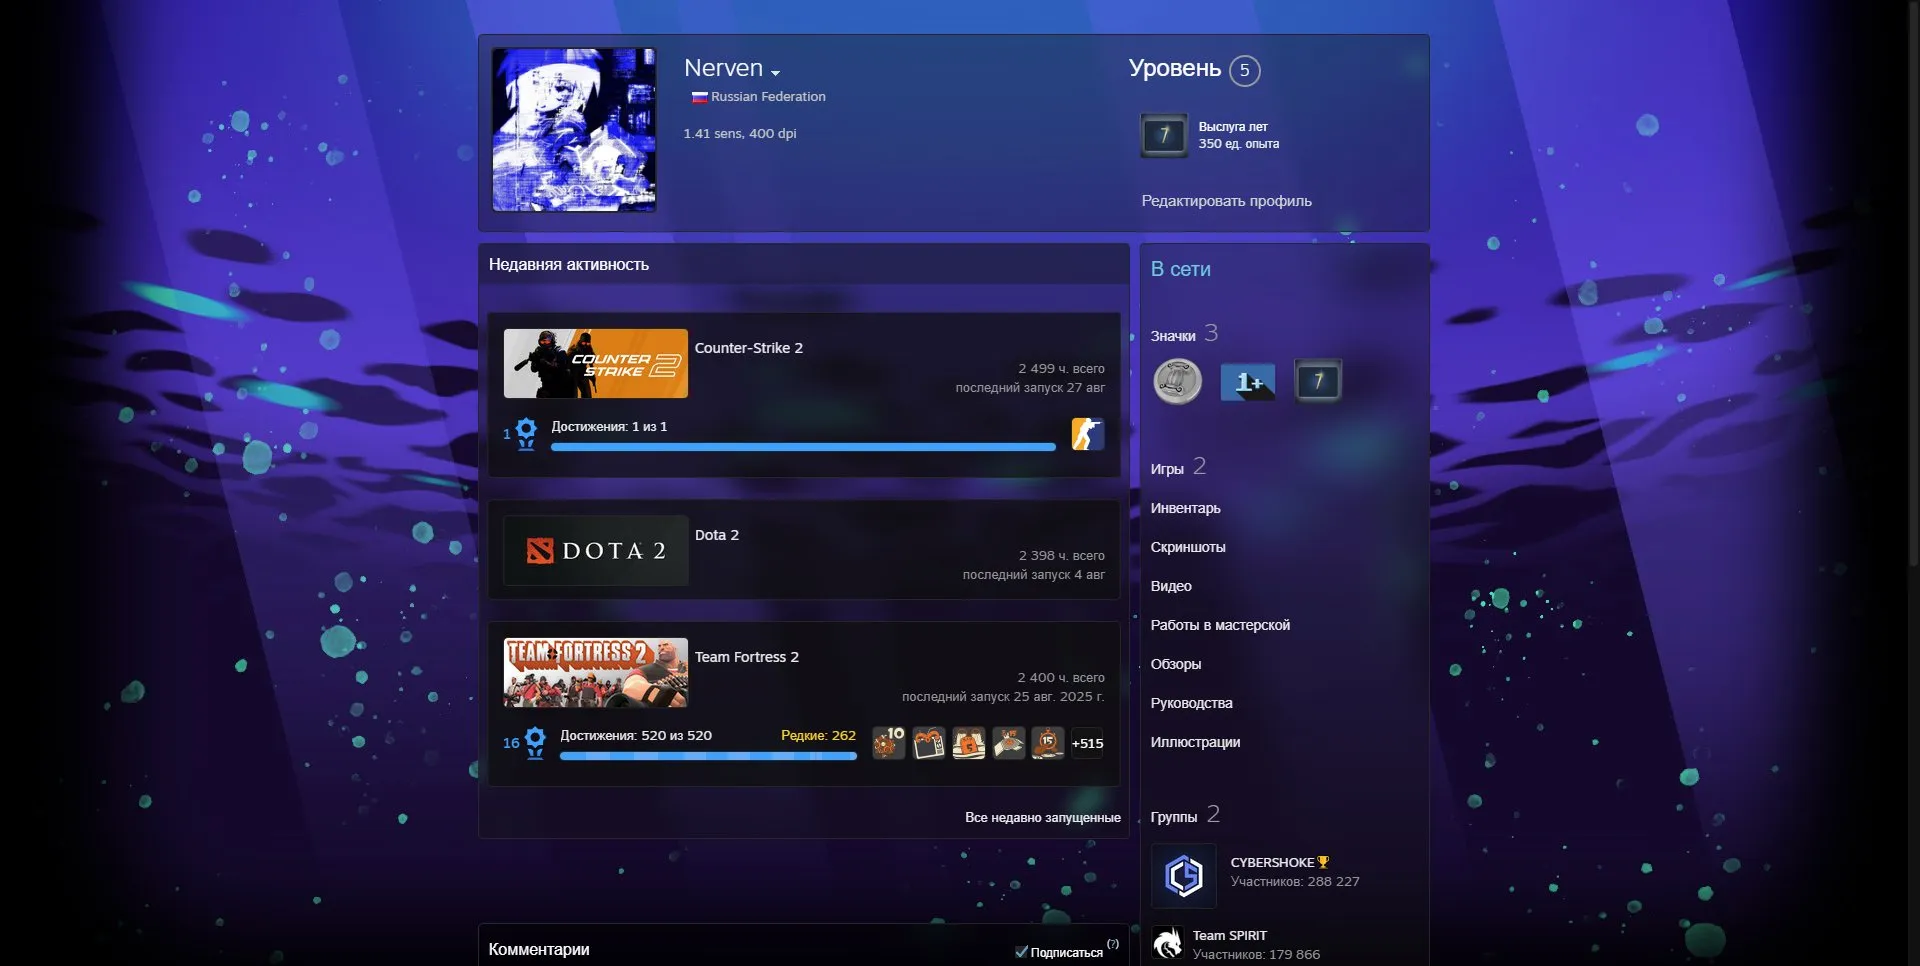Open the Dota 2 game banner

point(596,550)
